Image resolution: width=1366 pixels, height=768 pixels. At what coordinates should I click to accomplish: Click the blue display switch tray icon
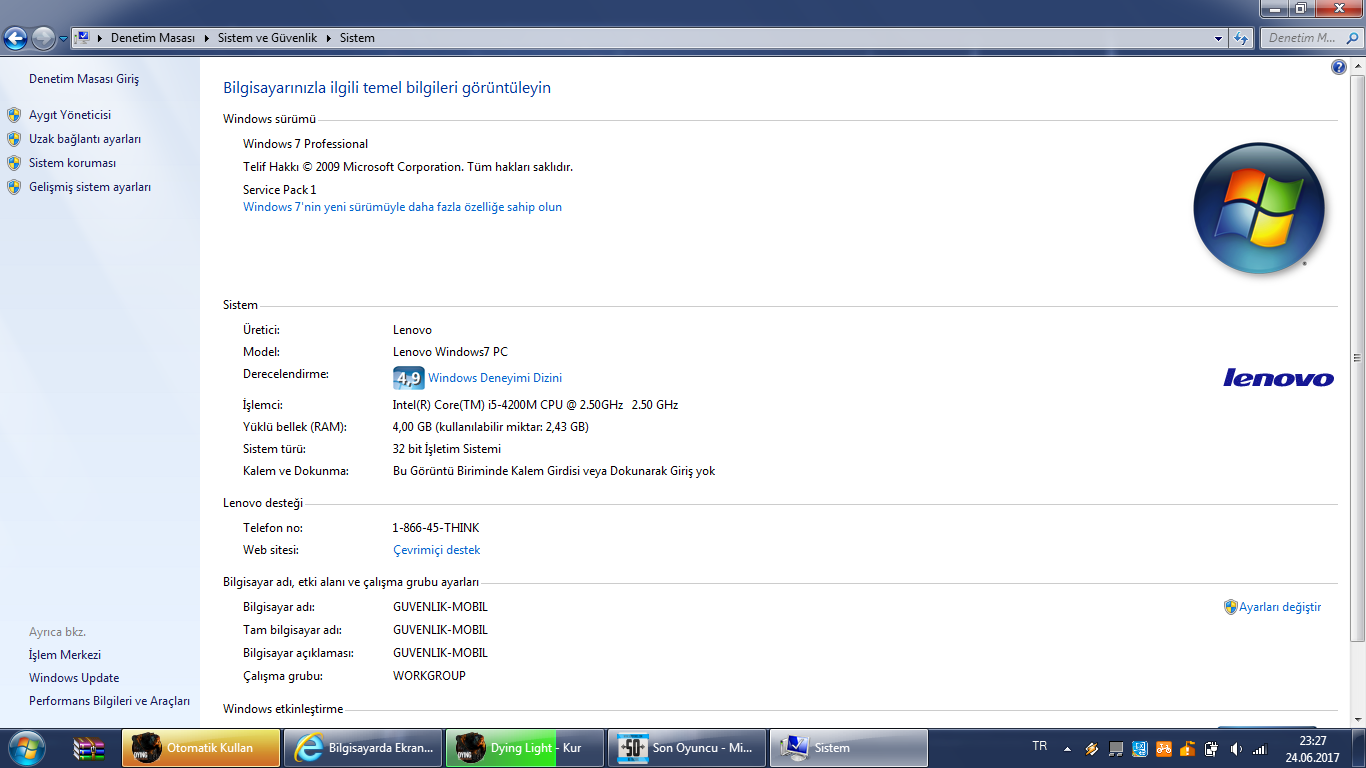[1140, 748]
